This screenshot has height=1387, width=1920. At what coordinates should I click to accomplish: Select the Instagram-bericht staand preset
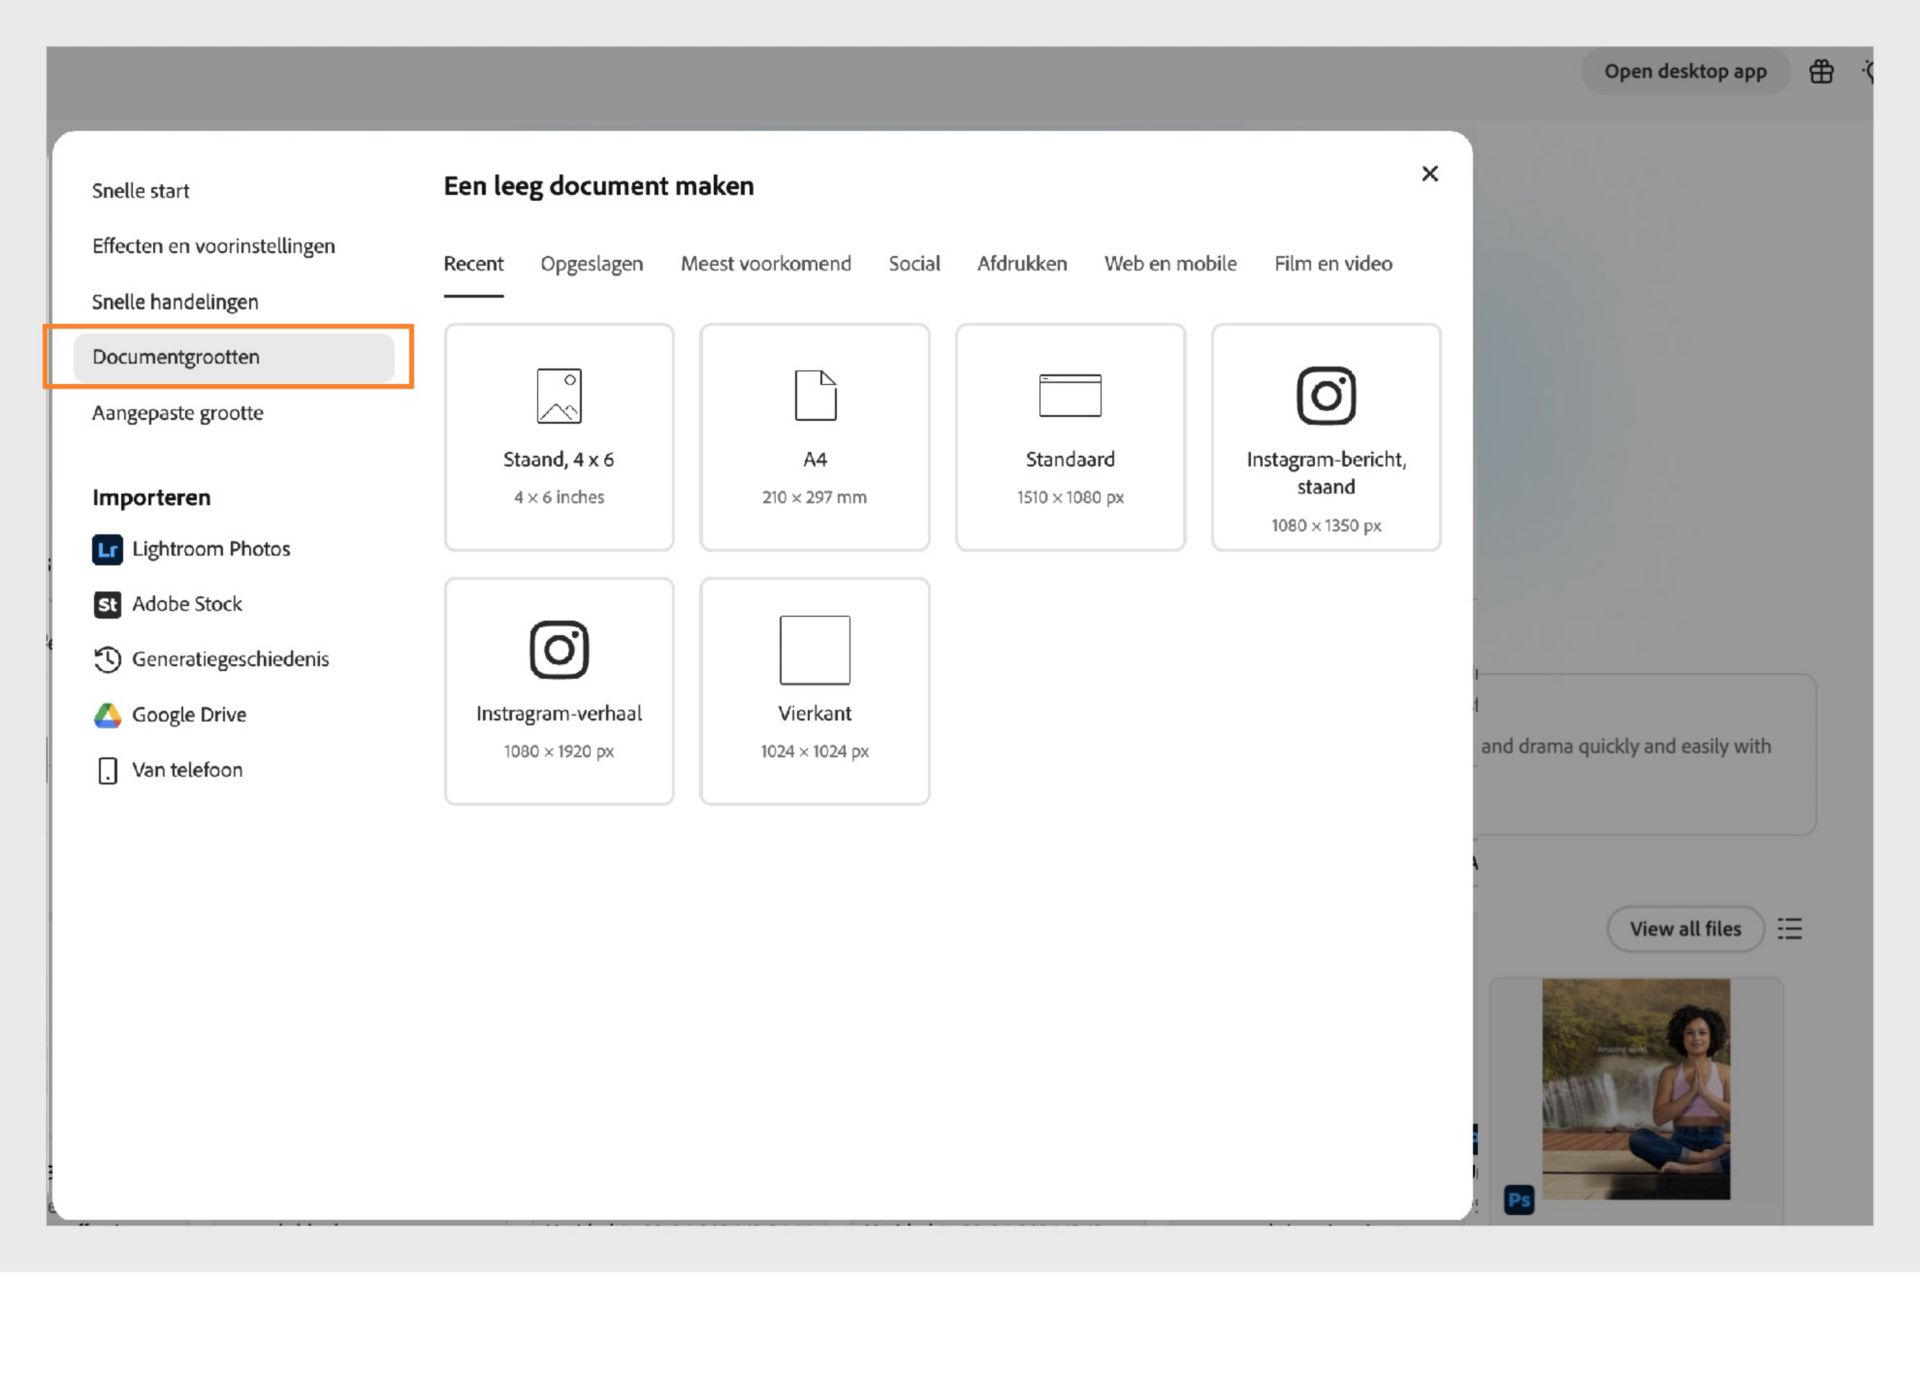coord(1326,437)
